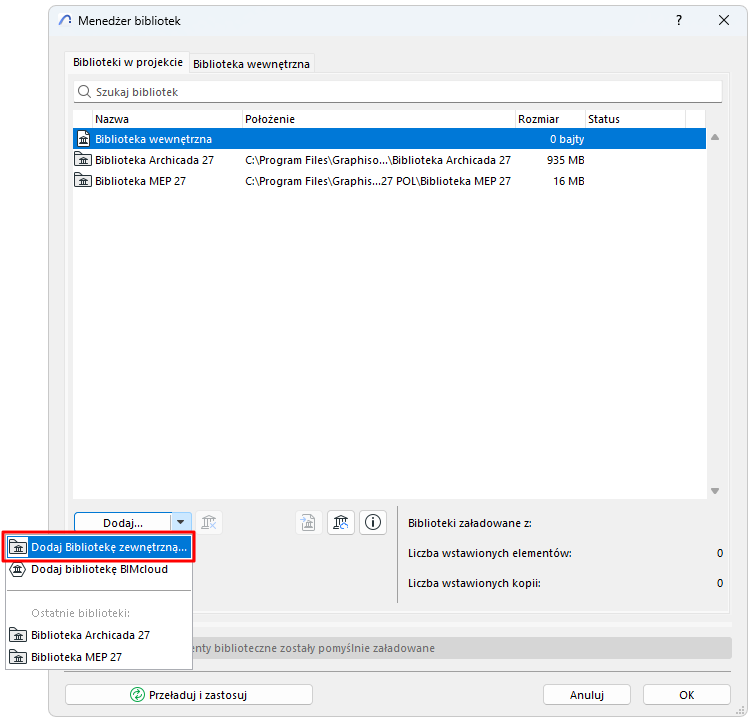Click Przeładuj i zastosuj button
751x720 pixels.
[x=189, y=695]
